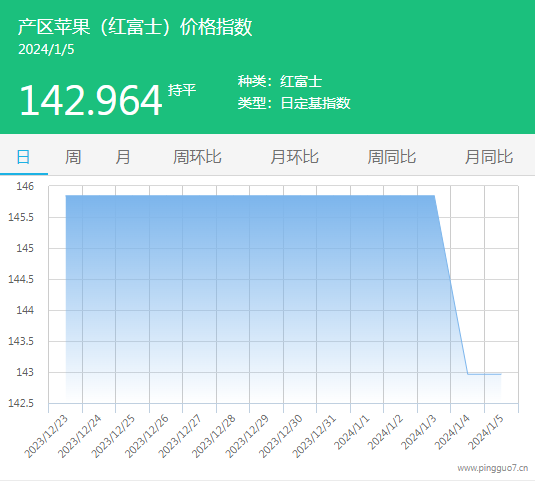Open the 月同比 tab
The image size is (535, 481).
point(489,157)
